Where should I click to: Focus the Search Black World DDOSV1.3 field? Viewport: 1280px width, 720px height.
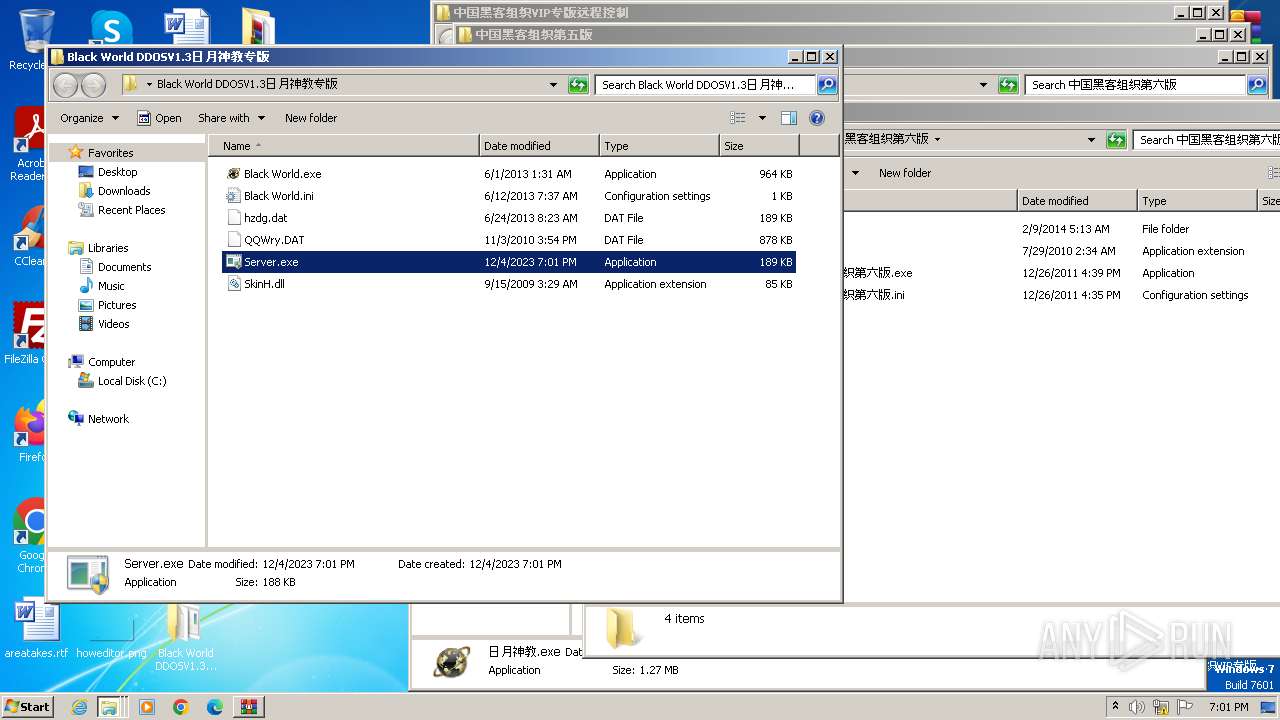(x=706, y=85)
